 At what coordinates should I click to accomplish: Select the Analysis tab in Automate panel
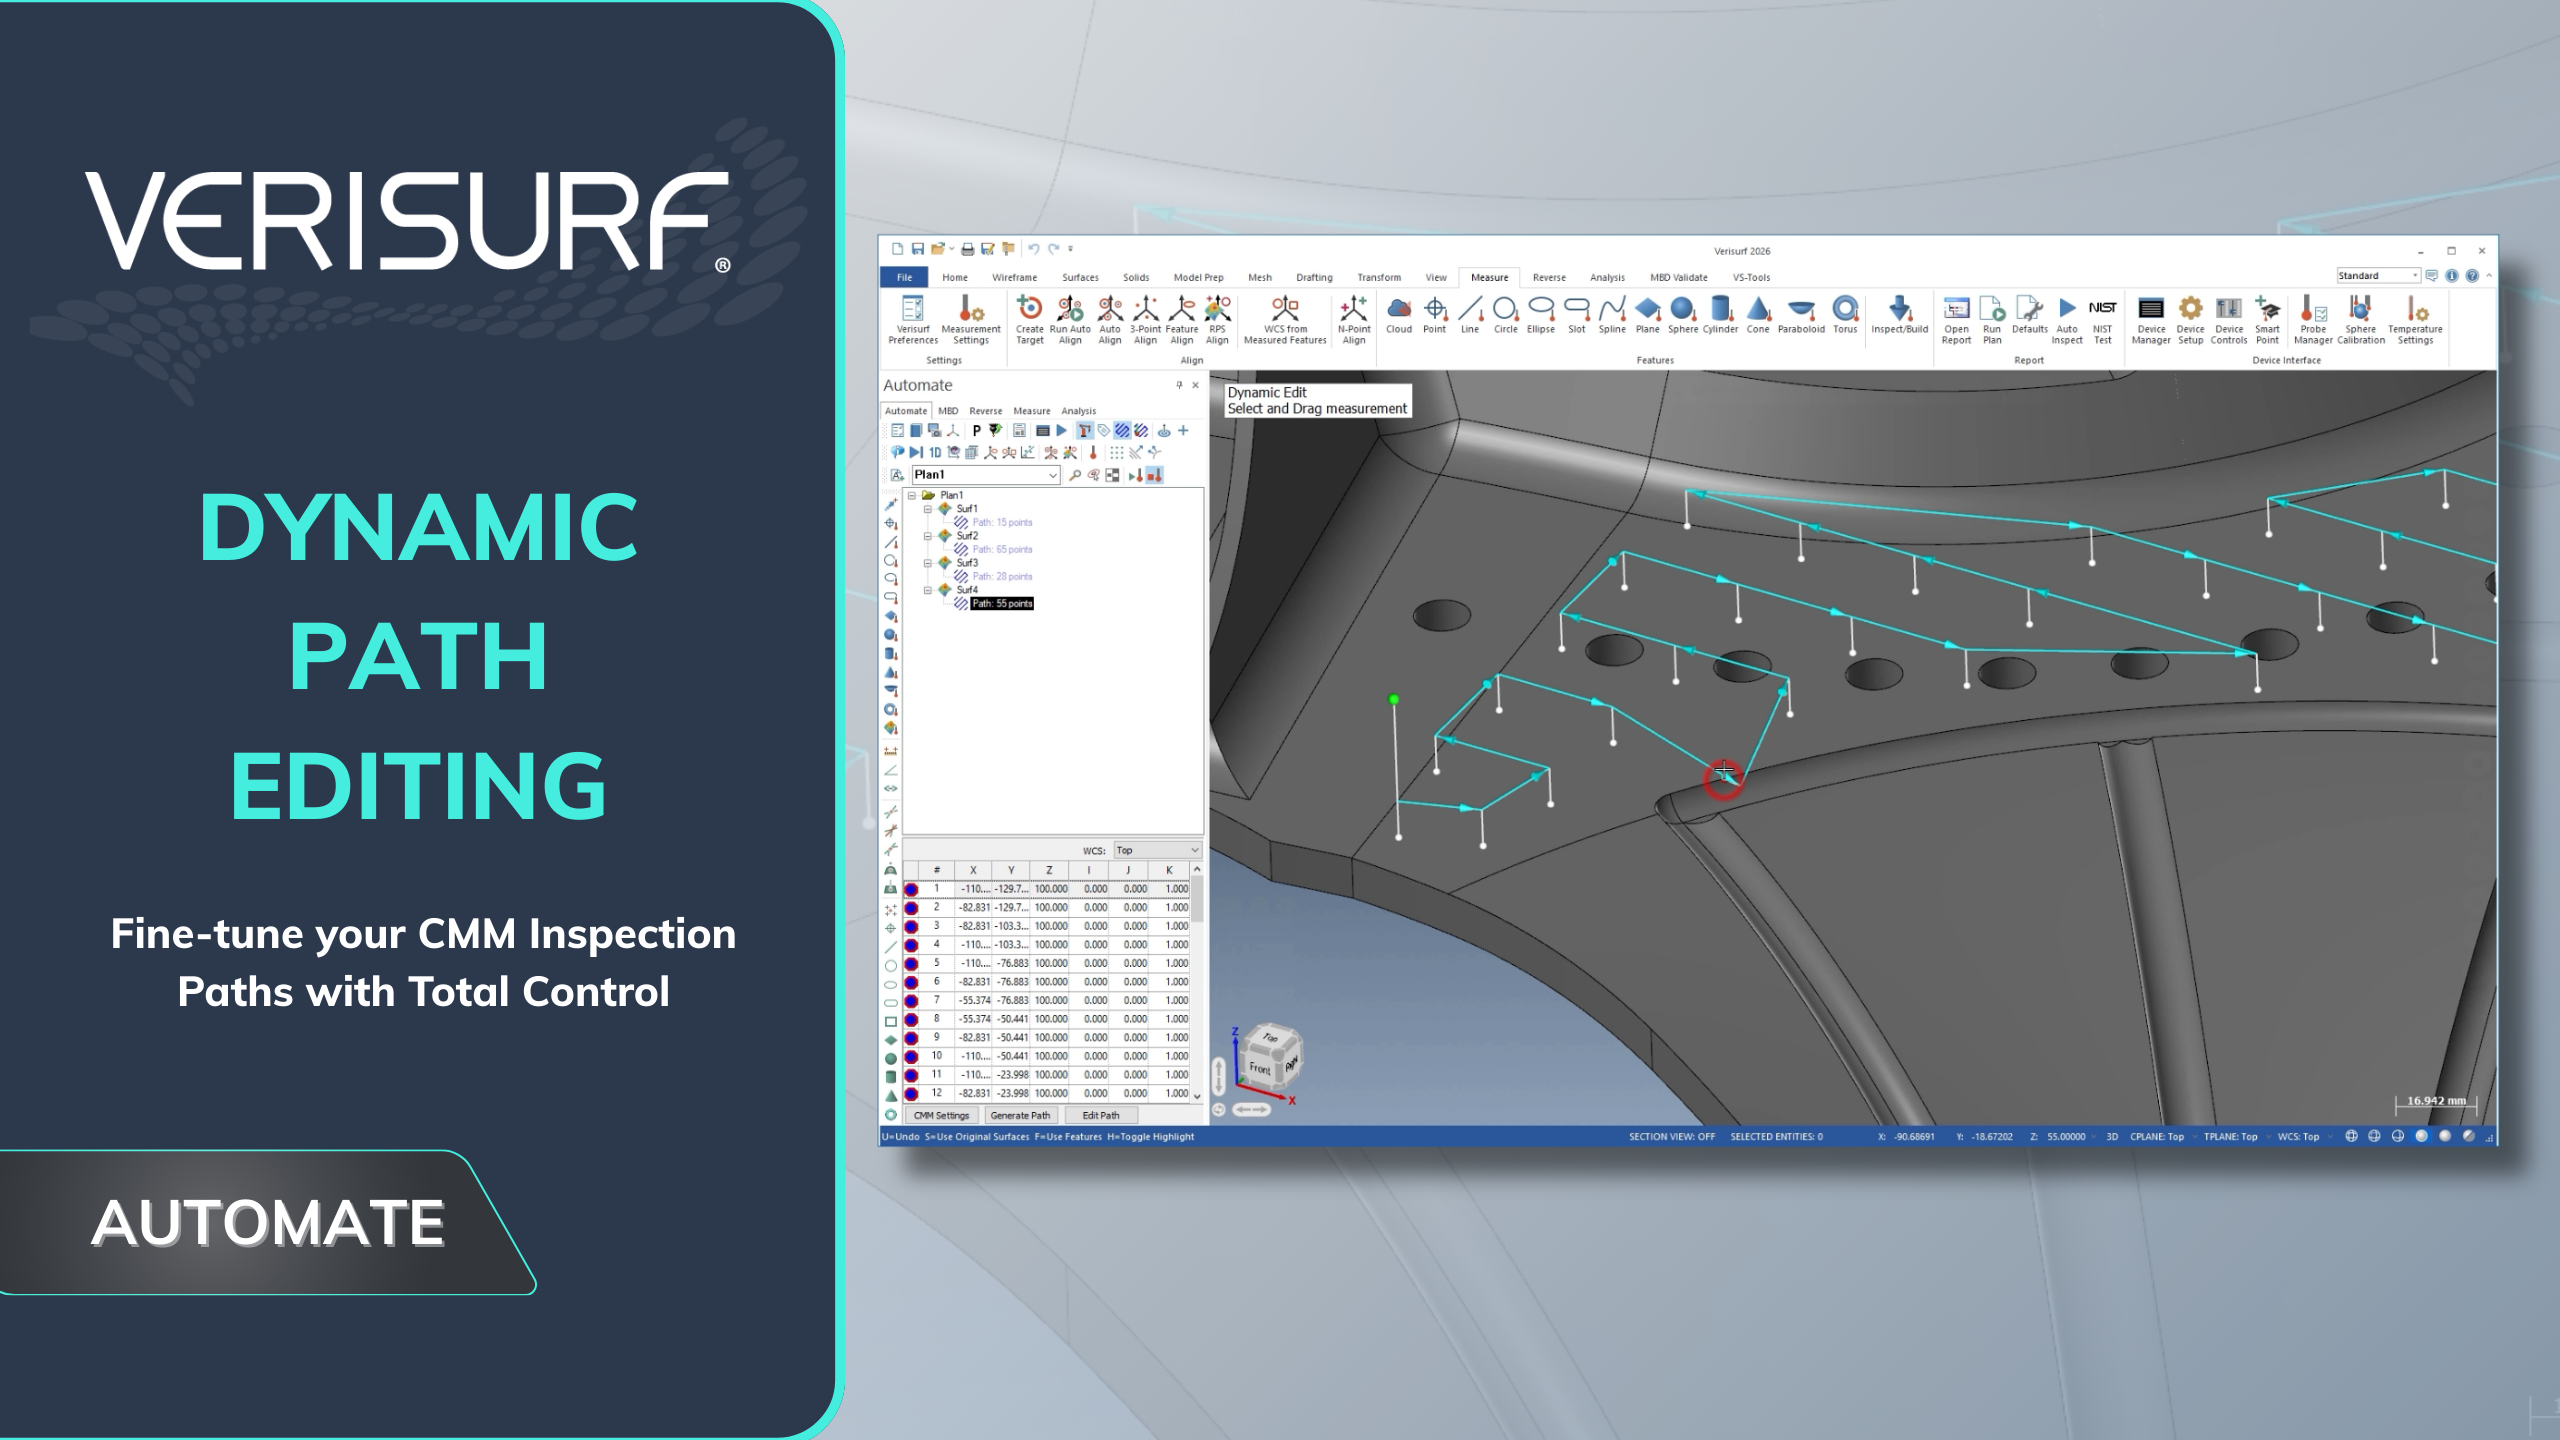1078,411
